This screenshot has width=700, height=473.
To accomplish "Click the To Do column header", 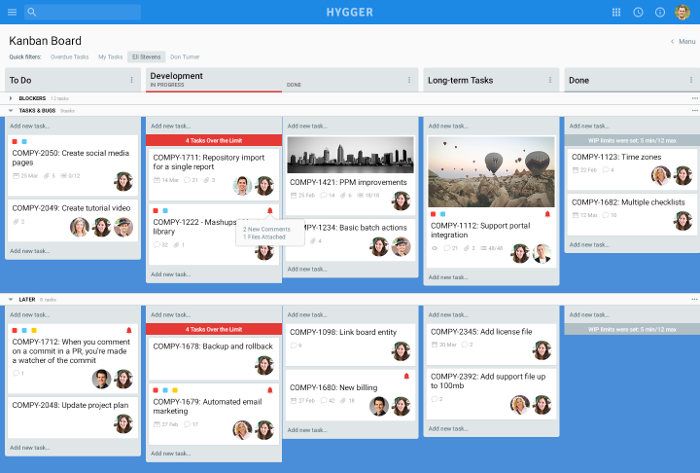I will click(73, 80).
